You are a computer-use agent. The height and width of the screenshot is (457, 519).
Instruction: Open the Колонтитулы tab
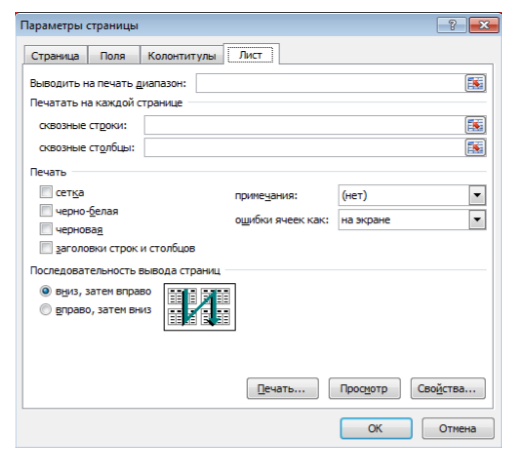click(x=182, y=55)
